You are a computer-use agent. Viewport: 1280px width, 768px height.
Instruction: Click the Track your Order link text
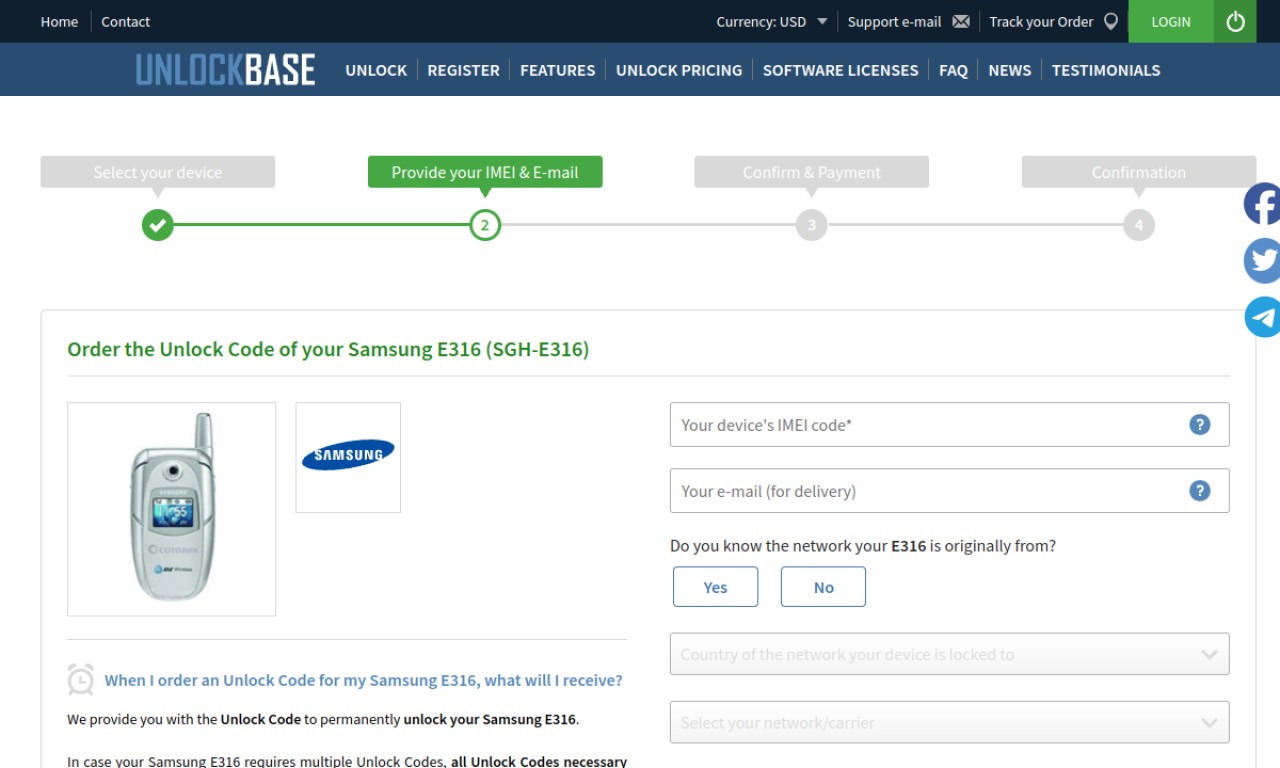(1041, 21)
